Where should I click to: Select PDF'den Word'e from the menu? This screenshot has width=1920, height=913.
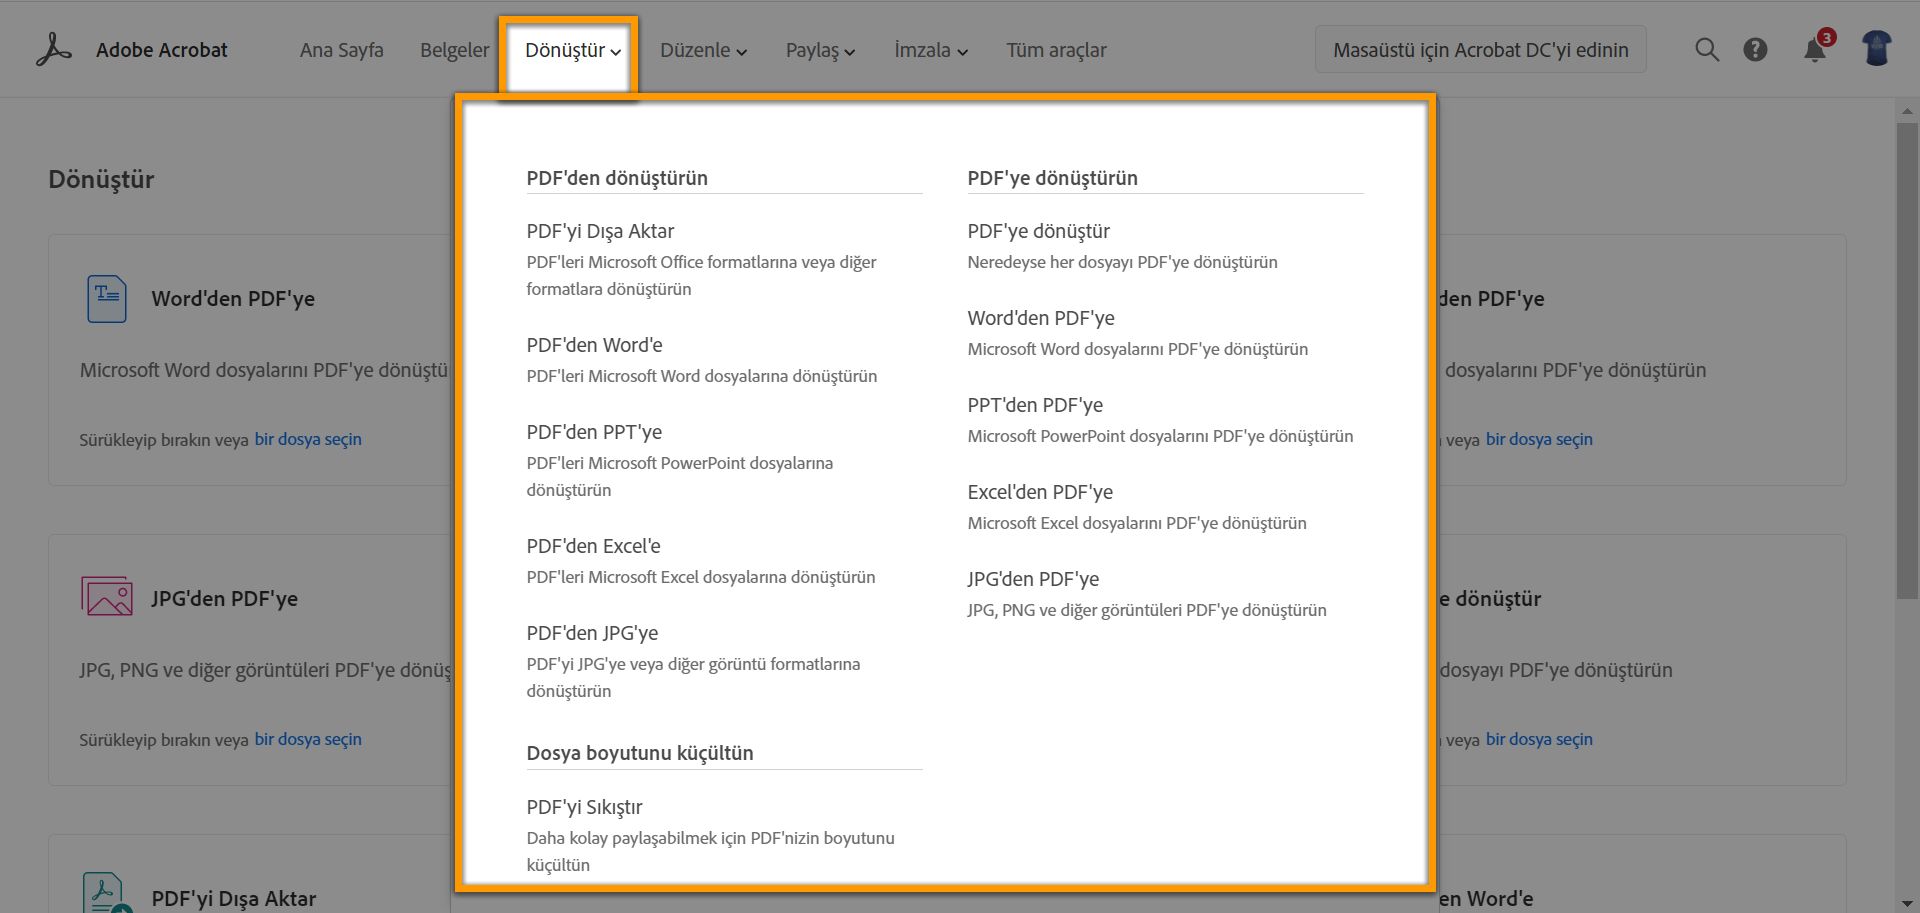click(x=594, y=346)
